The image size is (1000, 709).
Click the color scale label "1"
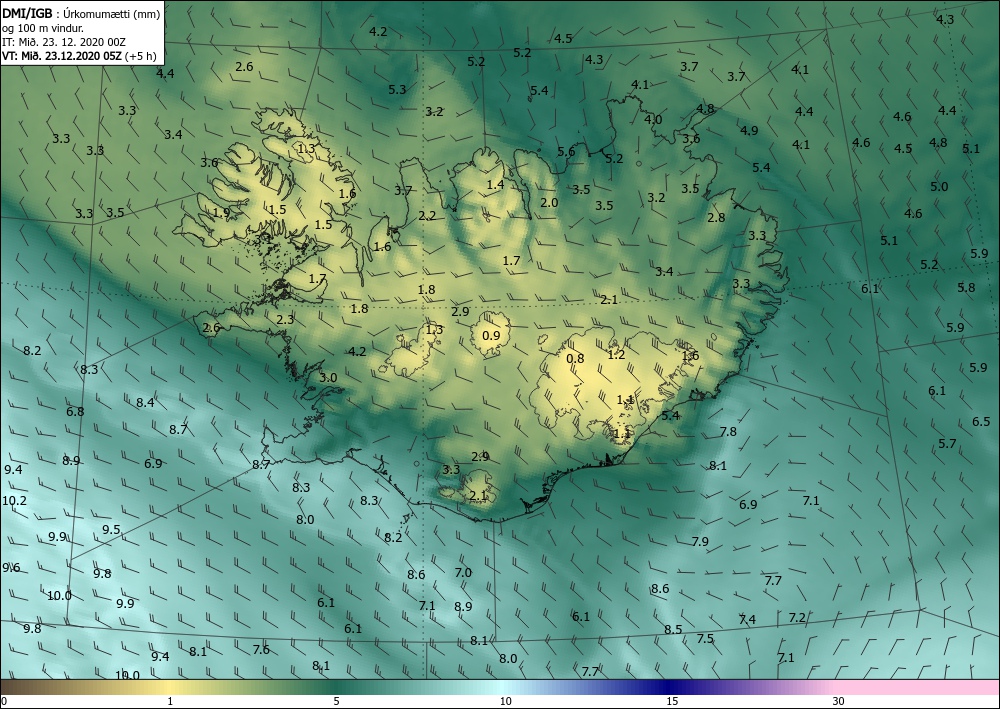(x=170, y=702)
